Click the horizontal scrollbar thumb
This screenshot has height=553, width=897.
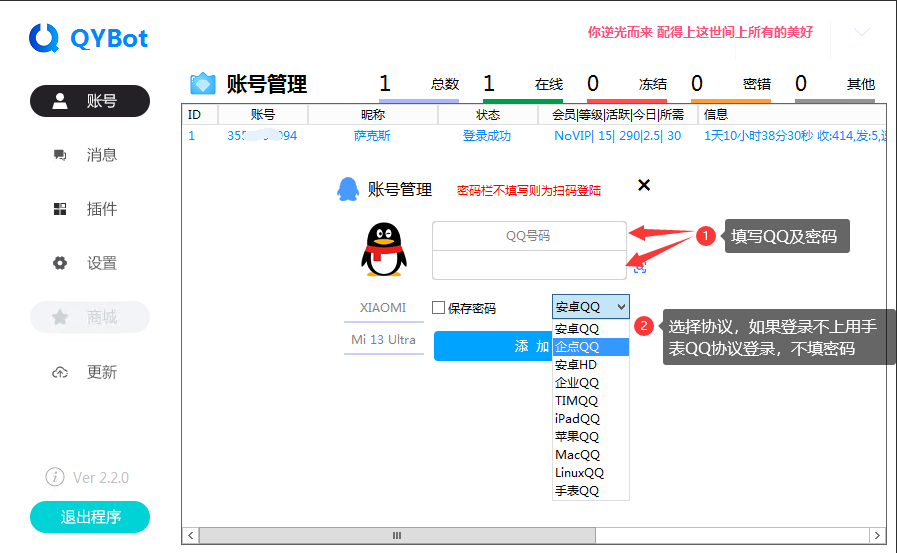397,536
